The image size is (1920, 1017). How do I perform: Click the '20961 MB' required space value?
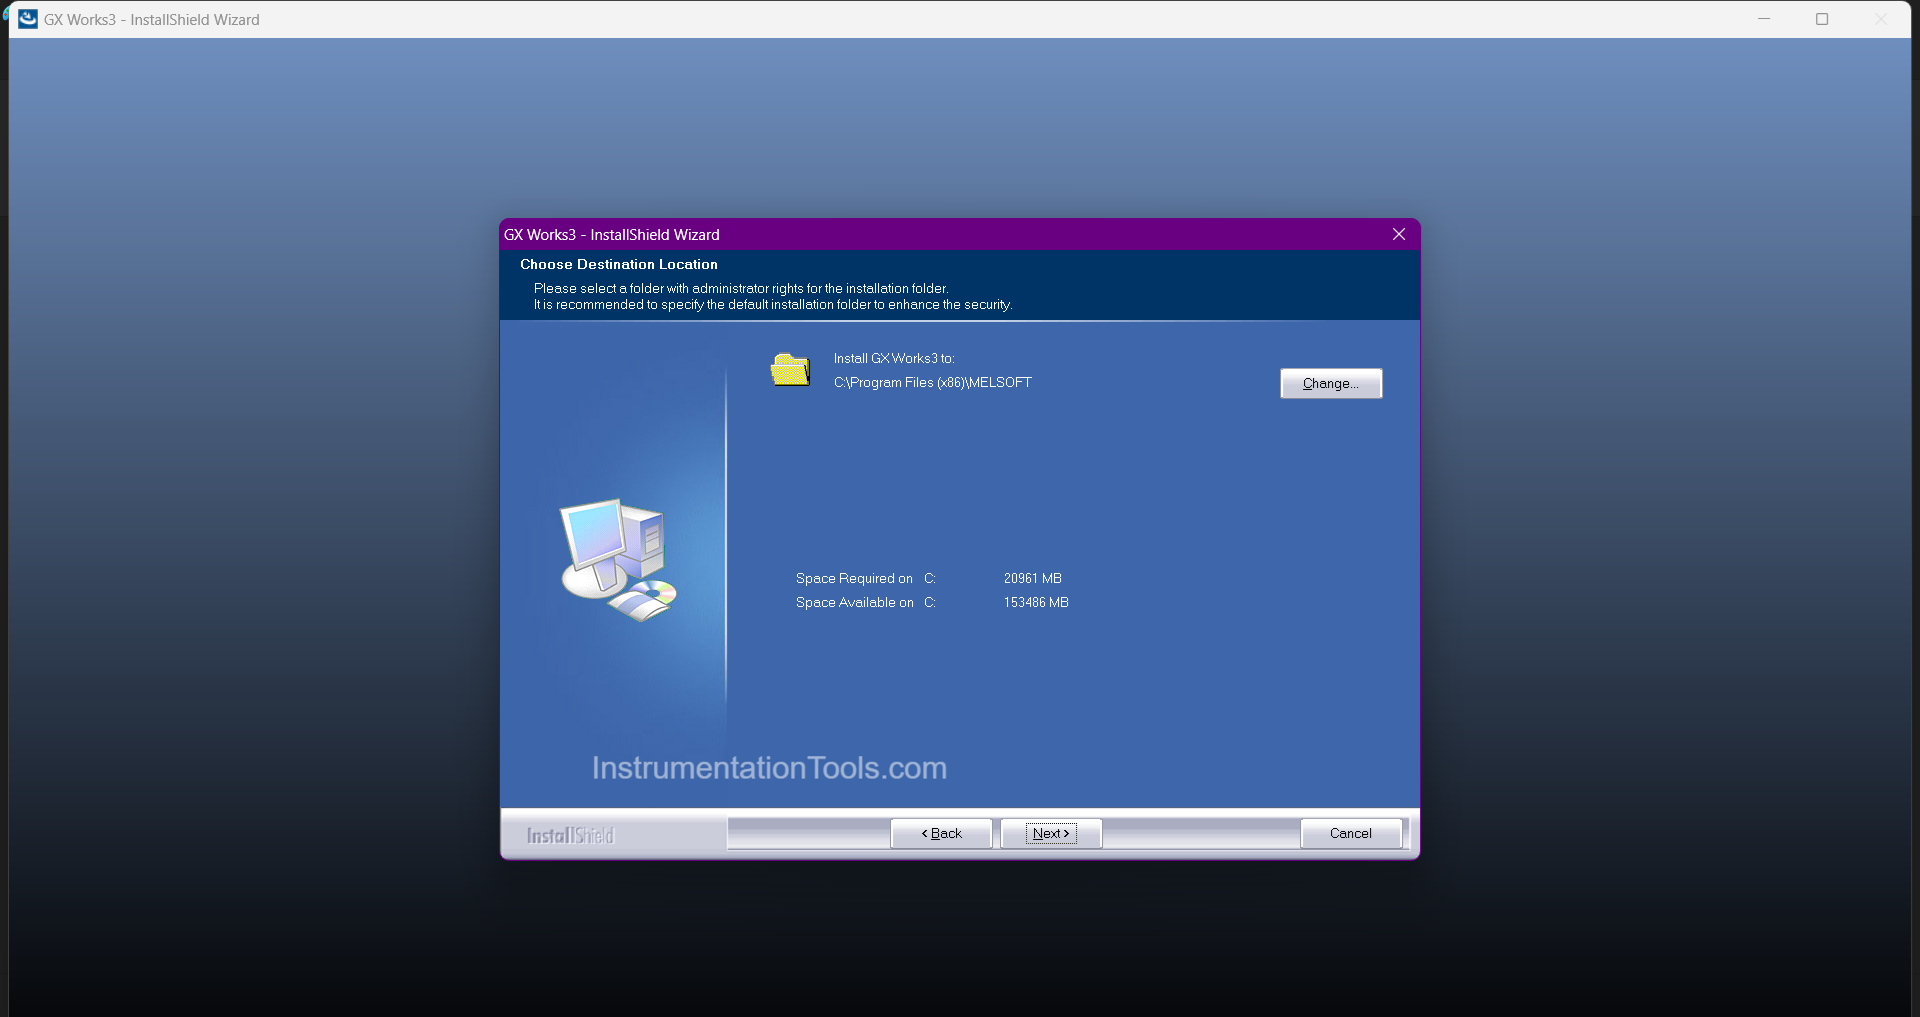pos(1033,579)
